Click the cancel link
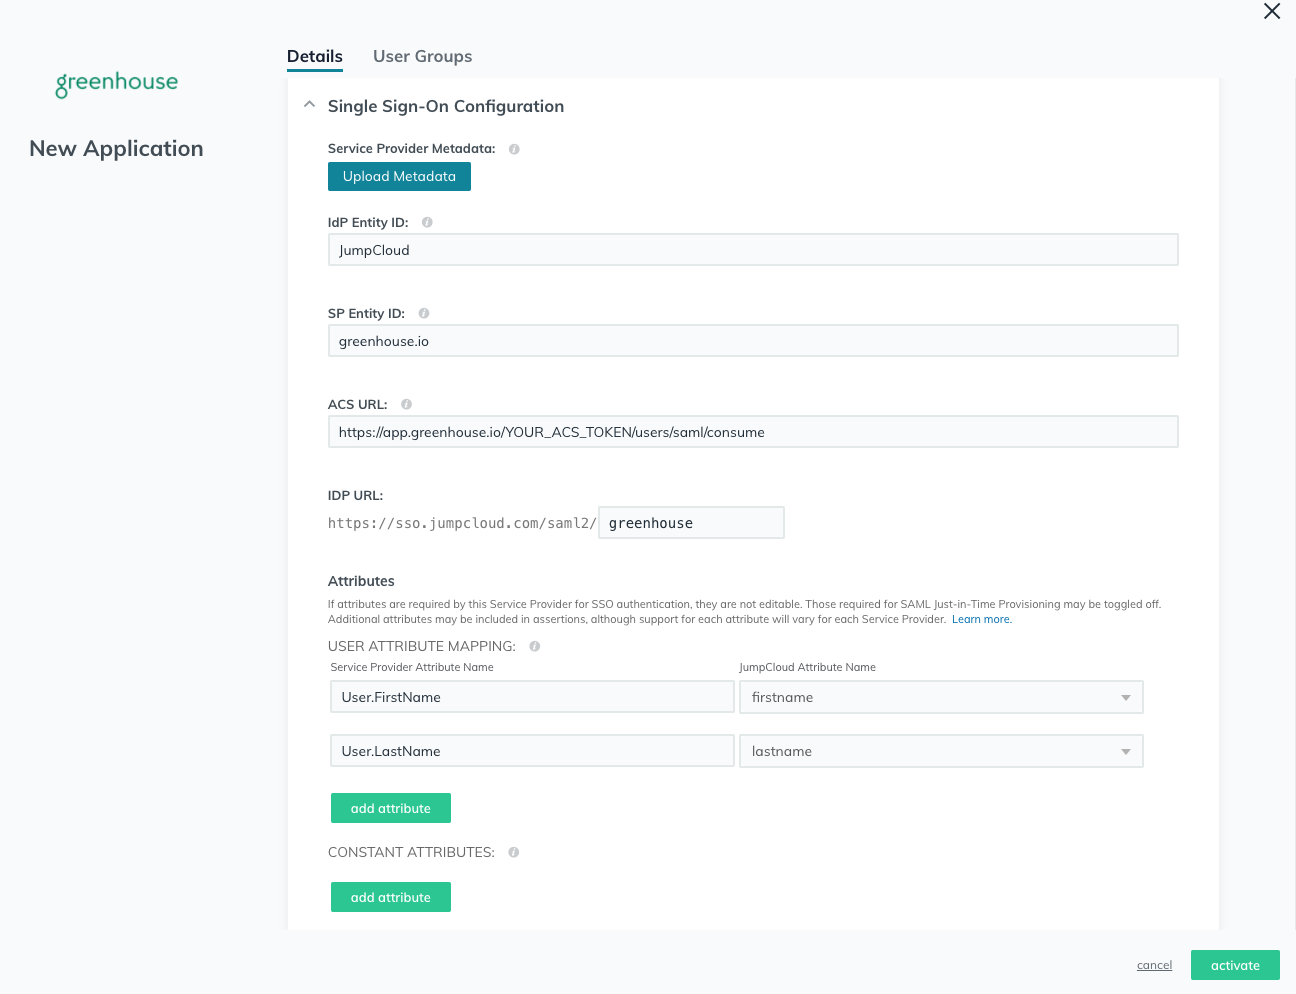 1154,966
